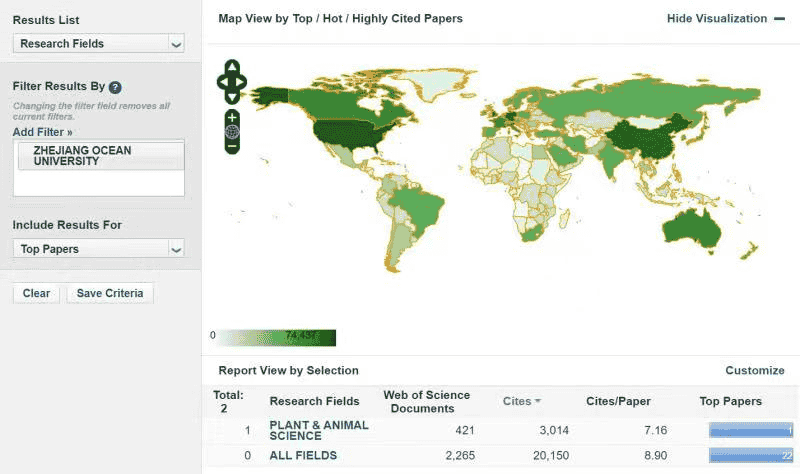
Task: Click the Add Filter link
Action: tap(42, 132)
